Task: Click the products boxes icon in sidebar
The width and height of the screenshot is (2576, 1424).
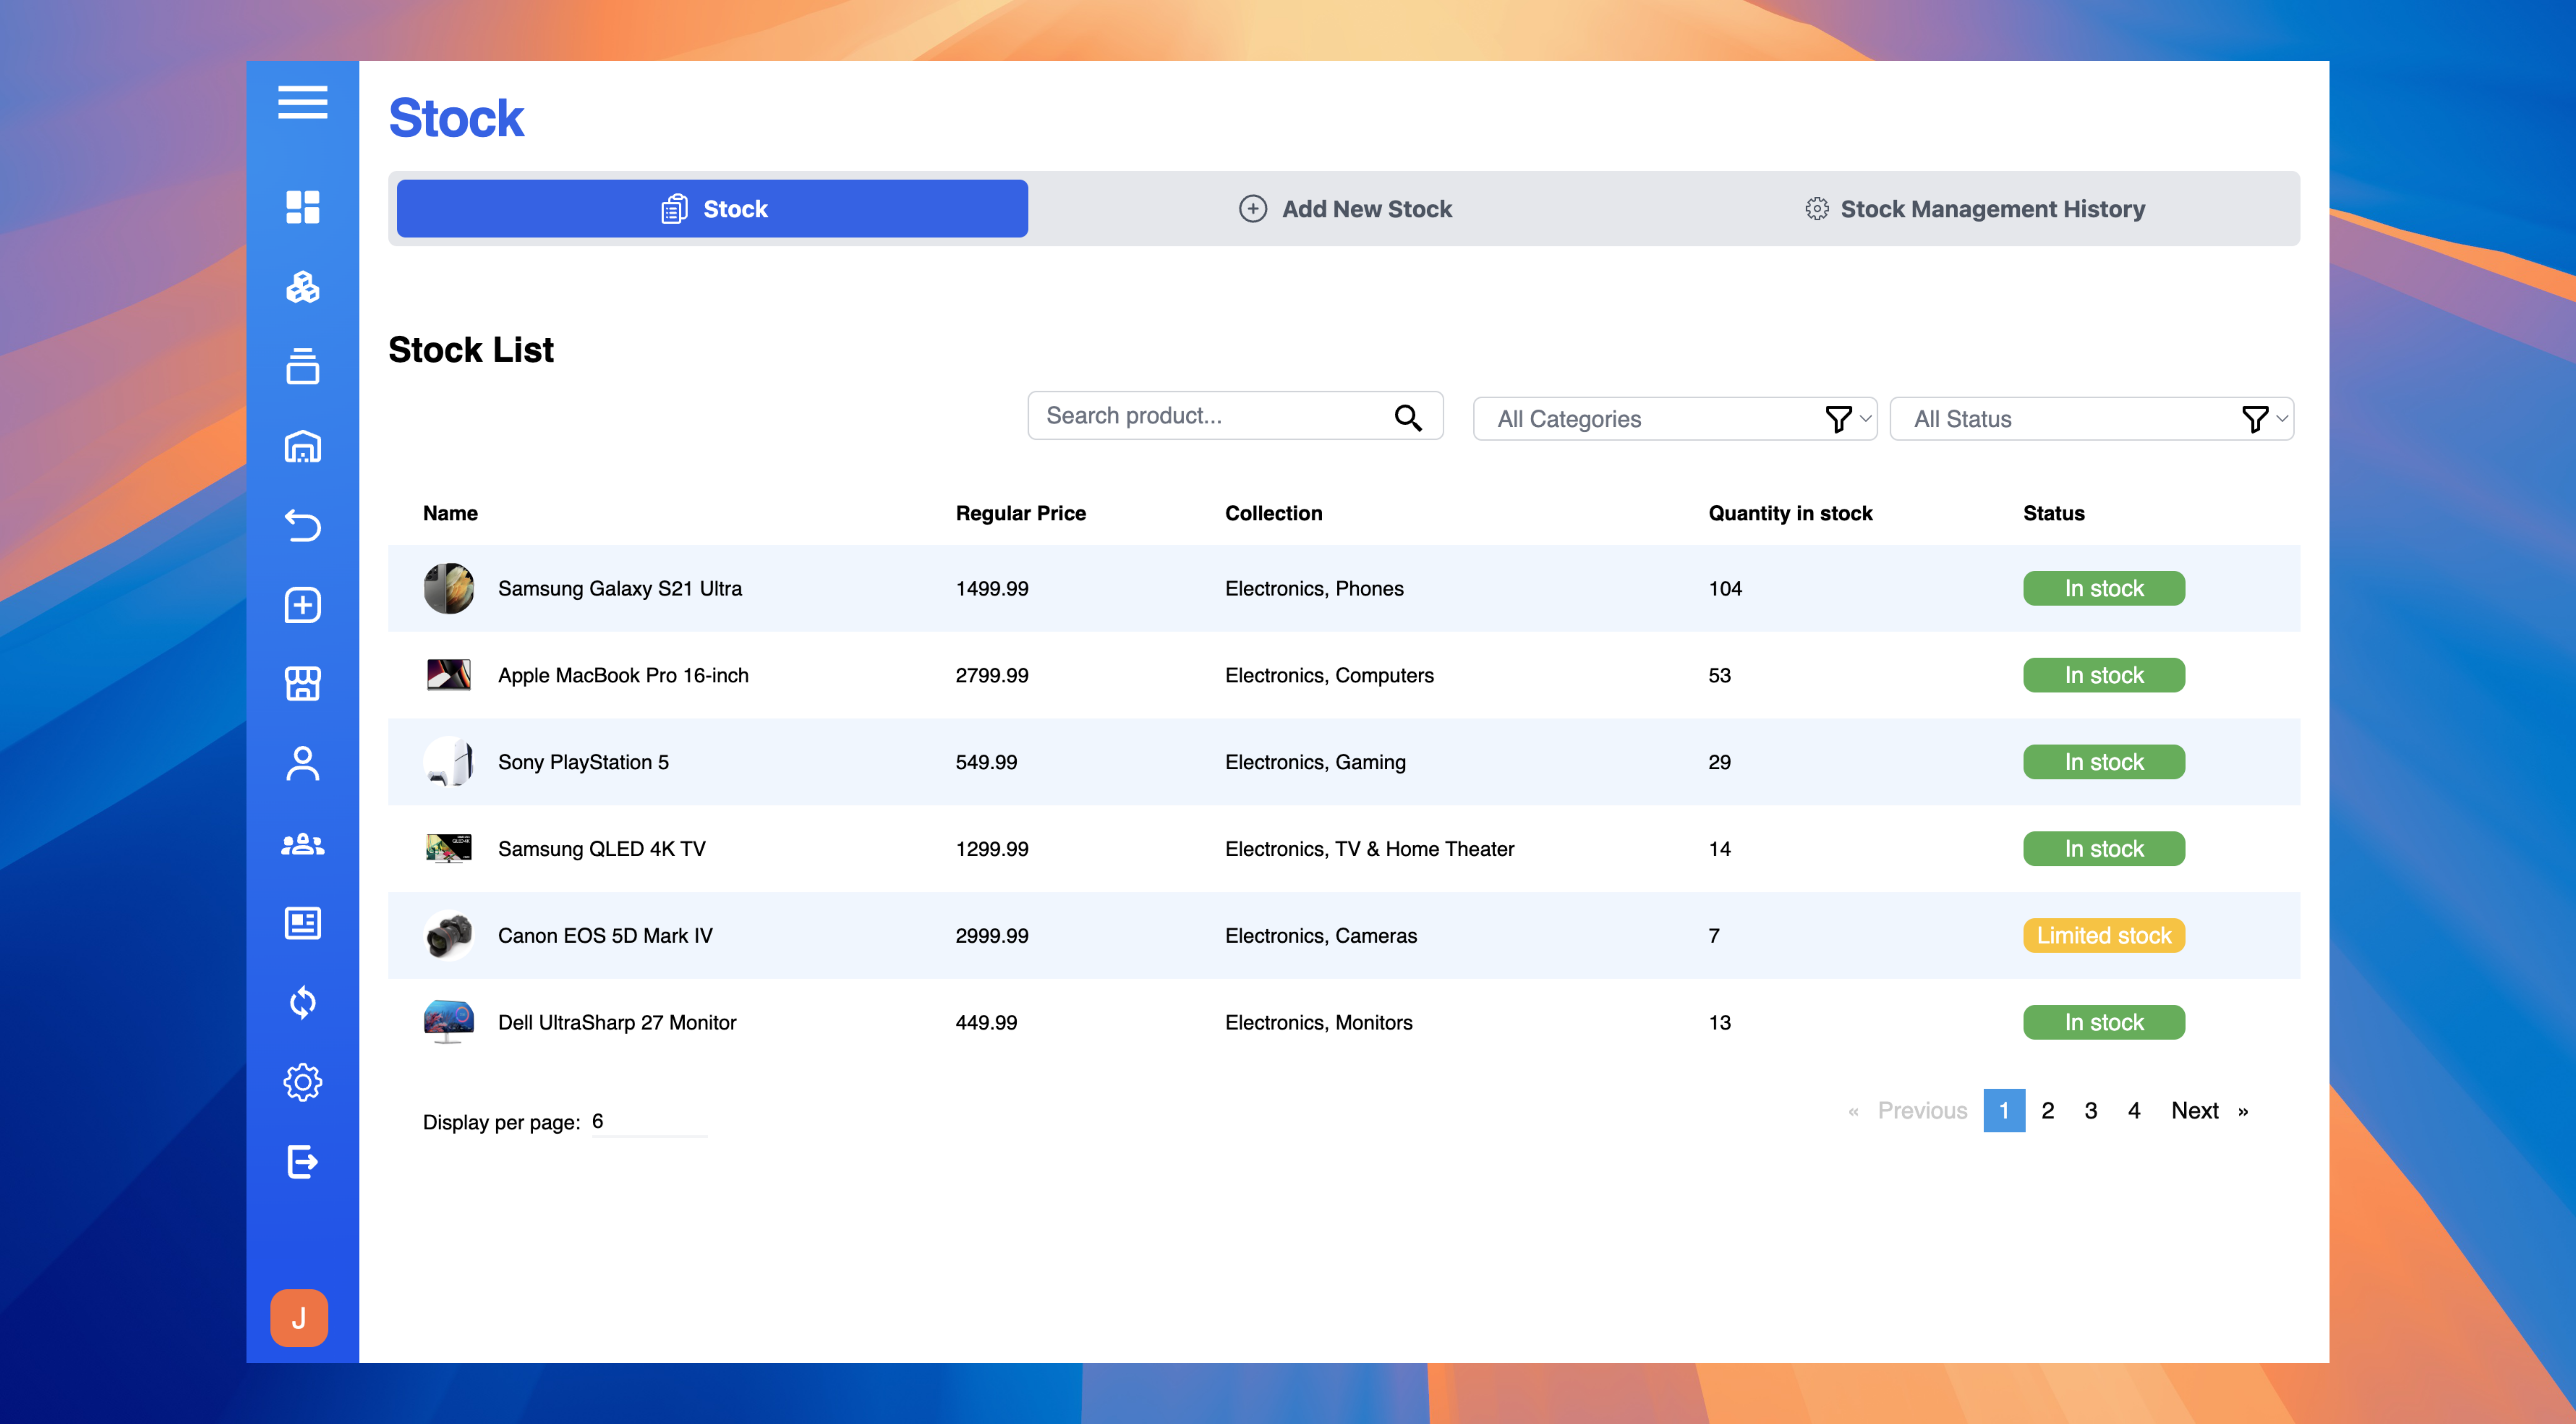Action: [x=302, y=287]
